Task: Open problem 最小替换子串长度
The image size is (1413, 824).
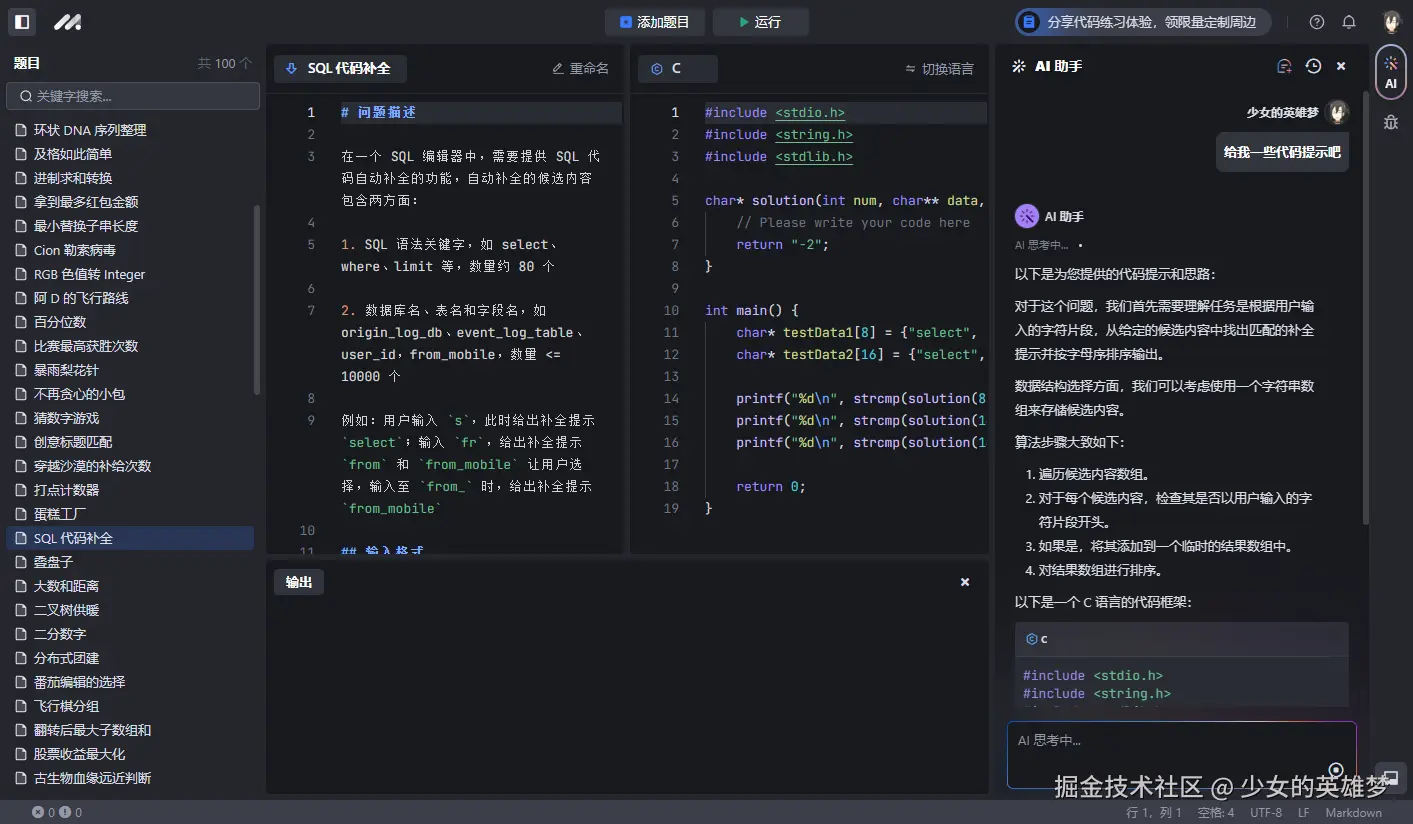Action: 130,226
